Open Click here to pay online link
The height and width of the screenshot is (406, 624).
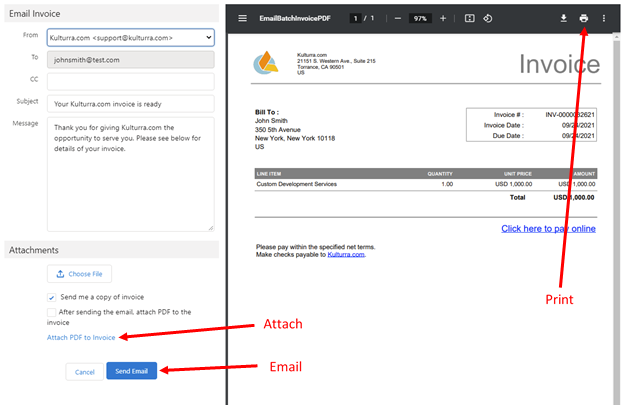coord(548,228)
